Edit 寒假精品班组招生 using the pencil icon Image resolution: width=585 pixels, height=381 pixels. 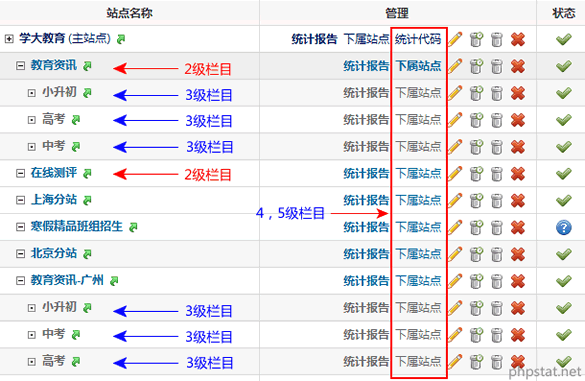point(455,227)
